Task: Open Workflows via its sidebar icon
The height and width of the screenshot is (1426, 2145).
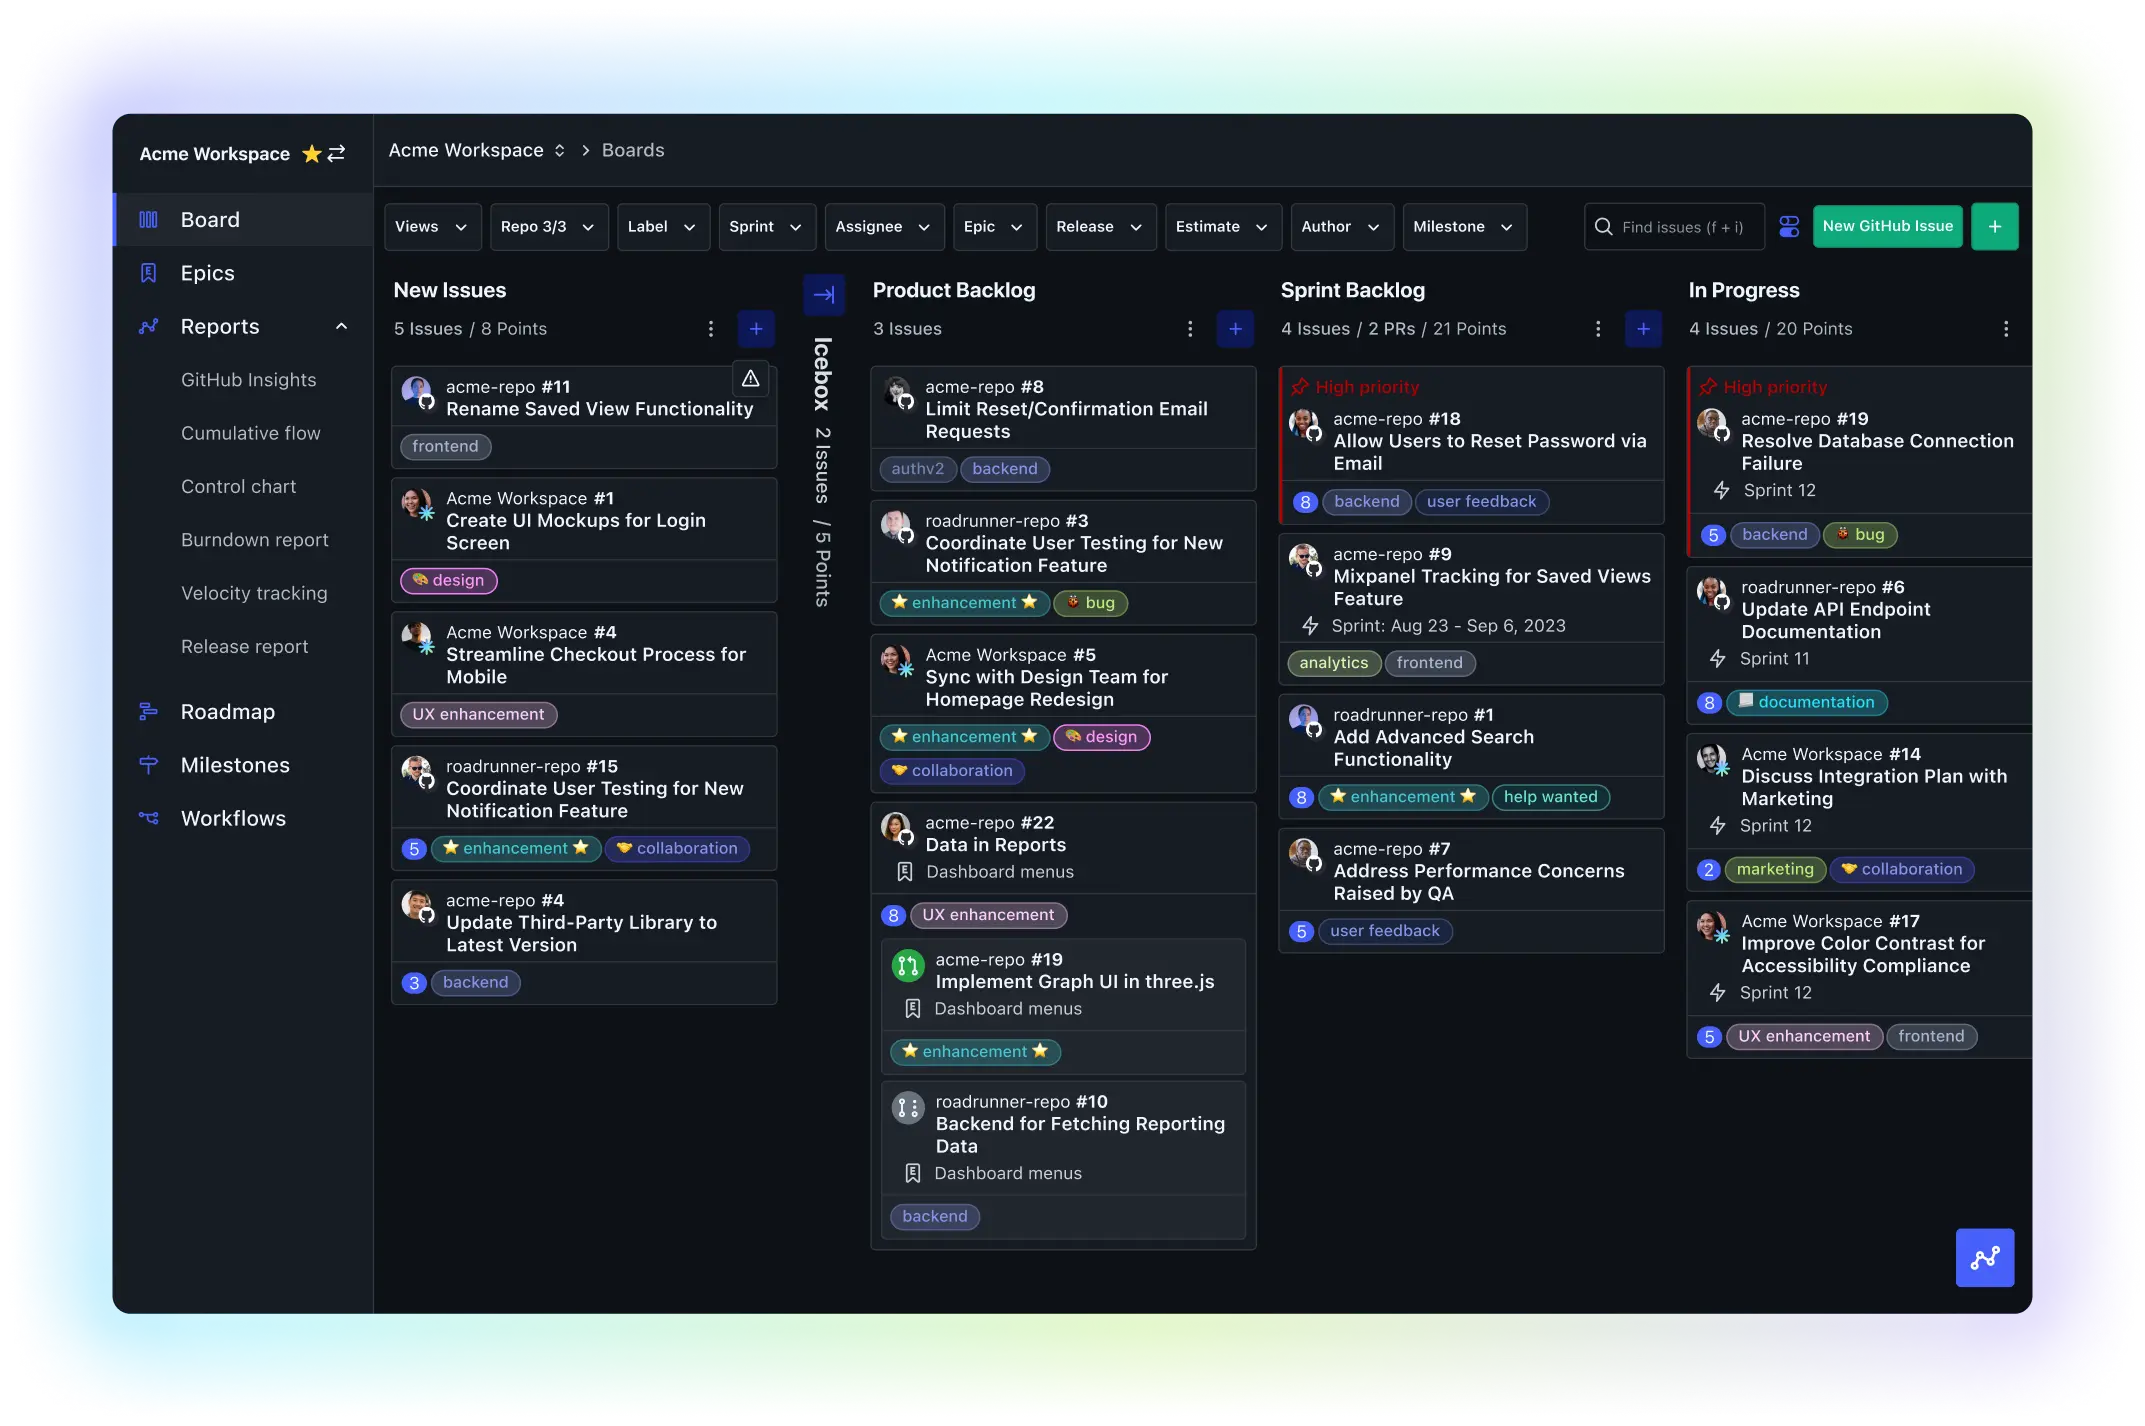Action: pyautogui.click(x=150, y=818)
